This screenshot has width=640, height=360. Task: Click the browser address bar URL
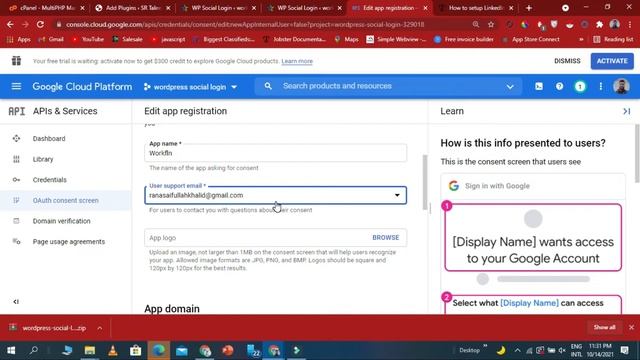pyautogui.click(x=245, y=24)
